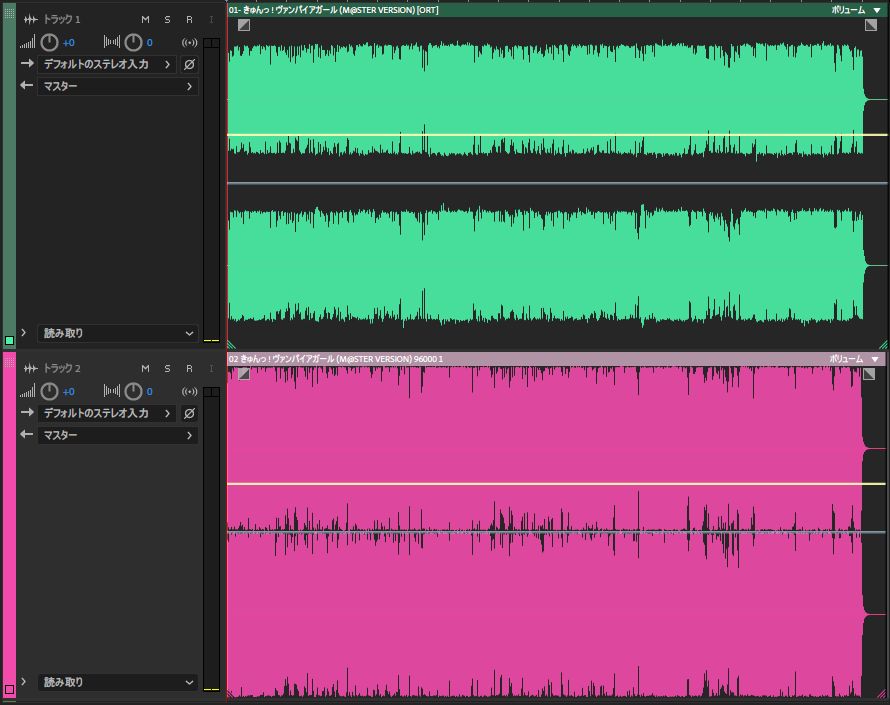Click Track 2 input arrow icon
This screenshot has width=890, height=705.
(27, 413)
